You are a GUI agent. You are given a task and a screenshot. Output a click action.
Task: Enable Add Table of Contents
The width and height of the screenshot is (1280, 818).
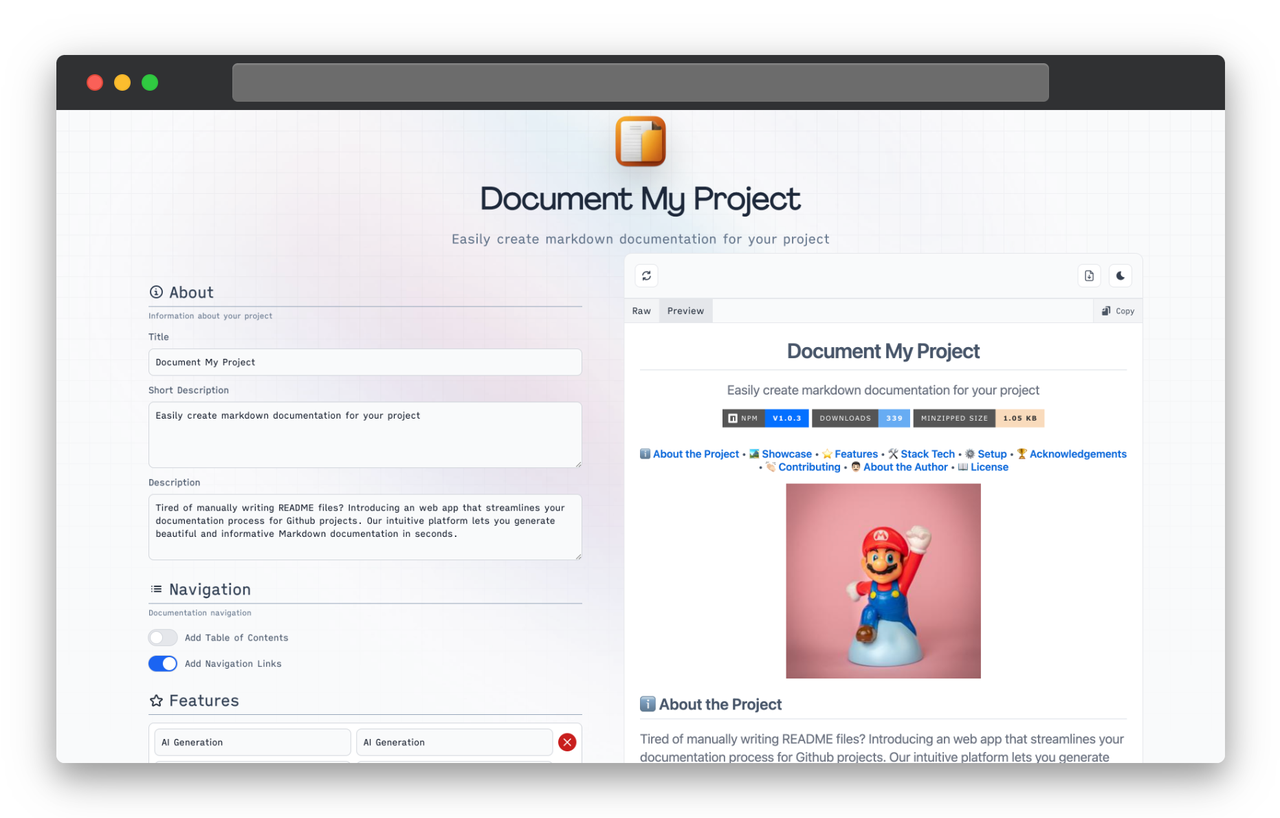click(x=162, y=637)
